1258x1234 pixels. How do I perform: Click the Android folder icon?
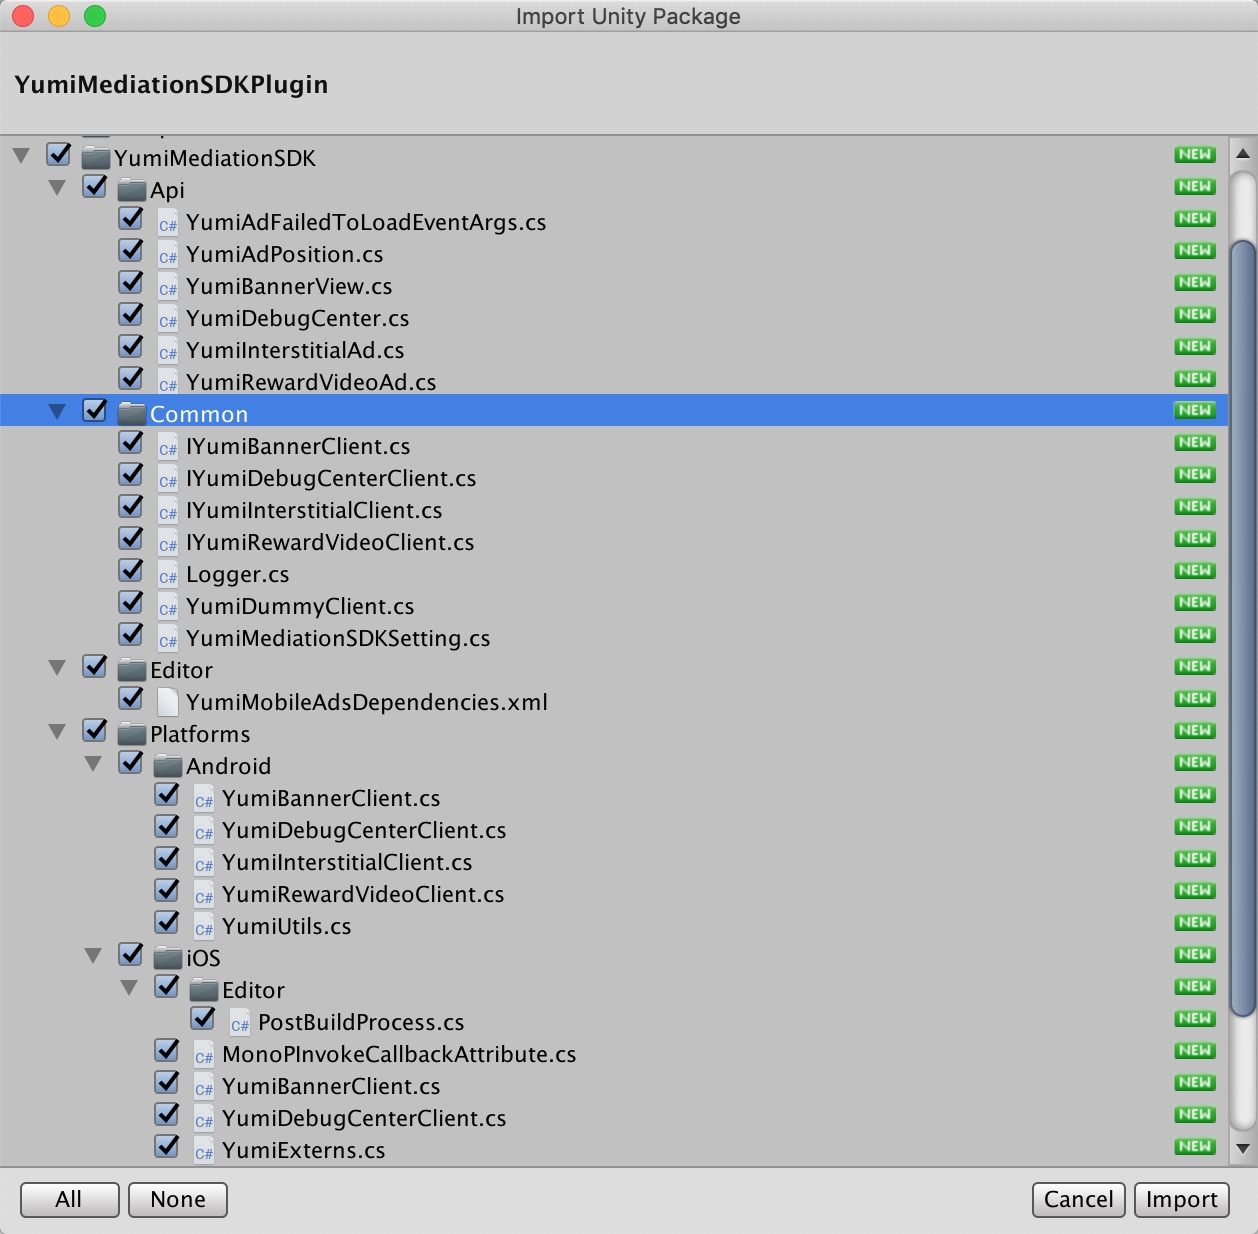pos(168,766)
